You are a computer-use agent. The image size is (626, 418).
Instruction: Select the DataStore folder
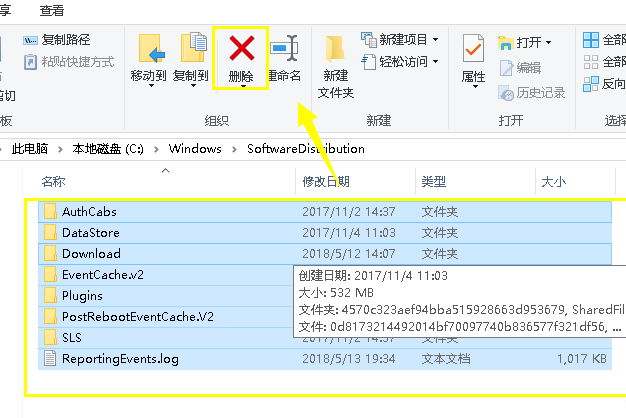pos(90,233)
